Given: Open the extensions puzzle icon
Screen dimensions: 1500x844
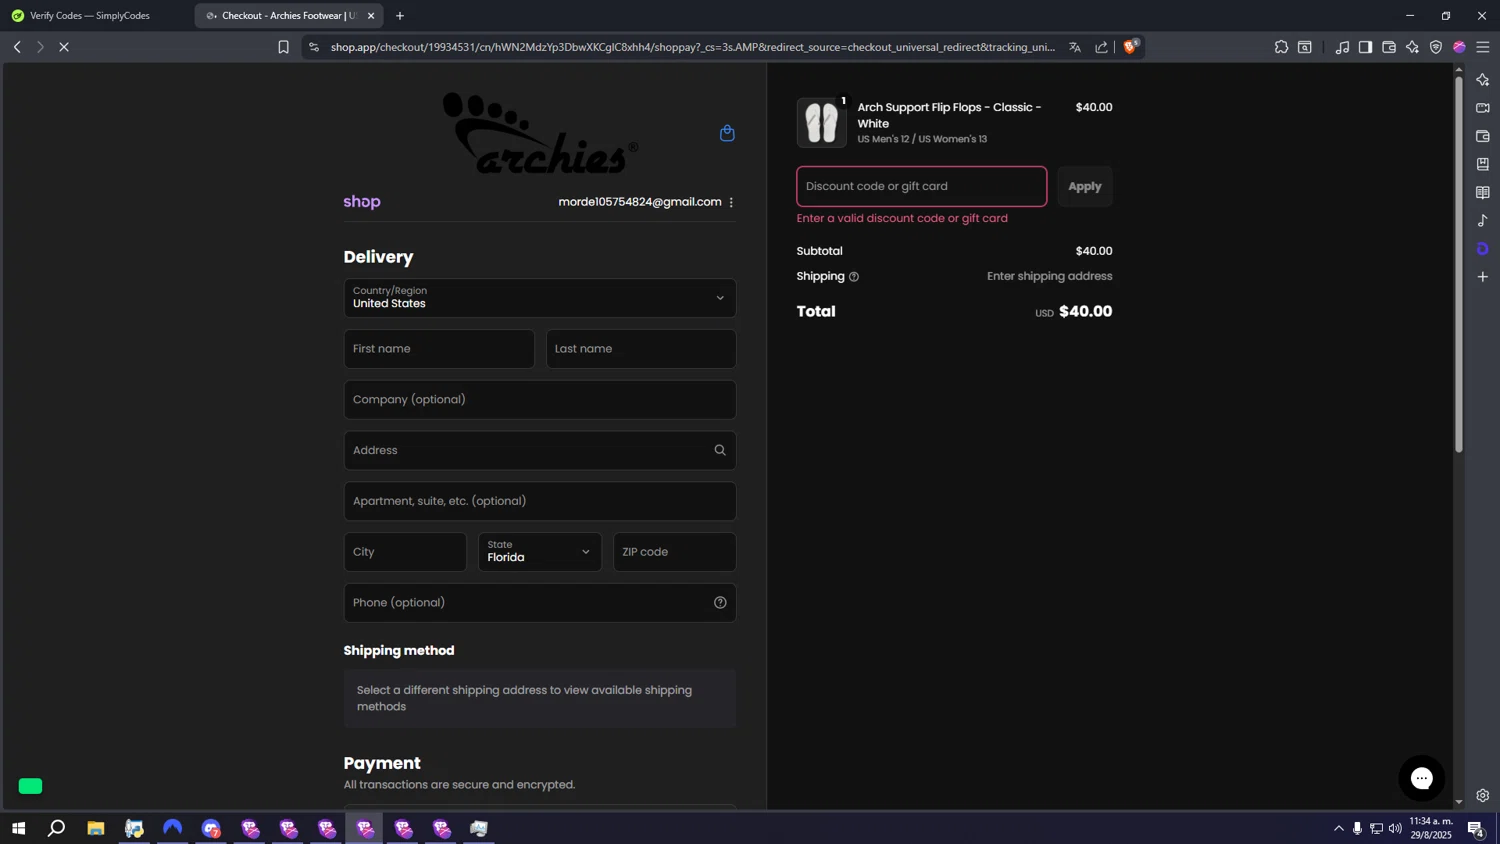Looking at the screenshot, I should click(1281, 47).
